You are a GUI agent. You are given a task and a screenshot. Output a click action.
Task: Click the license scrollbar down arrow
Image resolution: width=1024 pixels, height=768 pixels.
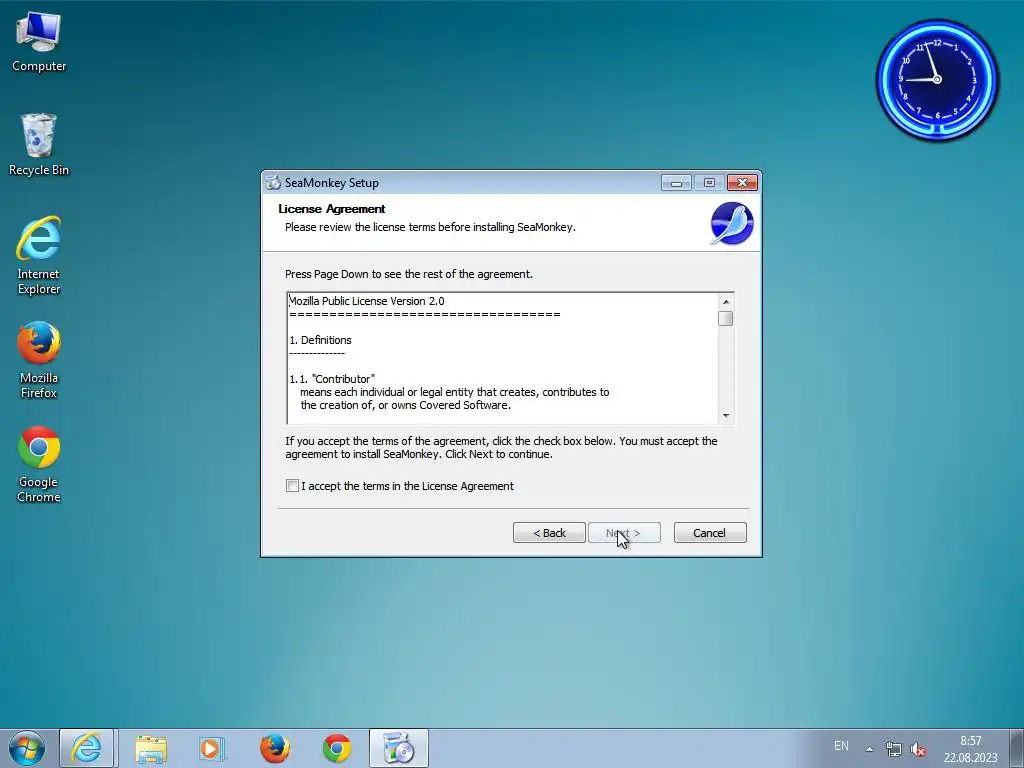726,416
